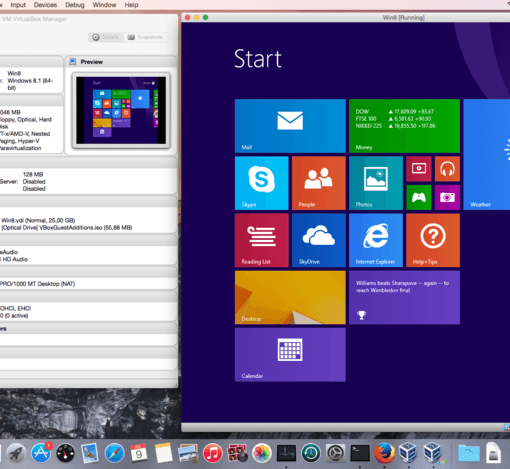Open the Weather tile

point(487,155)
